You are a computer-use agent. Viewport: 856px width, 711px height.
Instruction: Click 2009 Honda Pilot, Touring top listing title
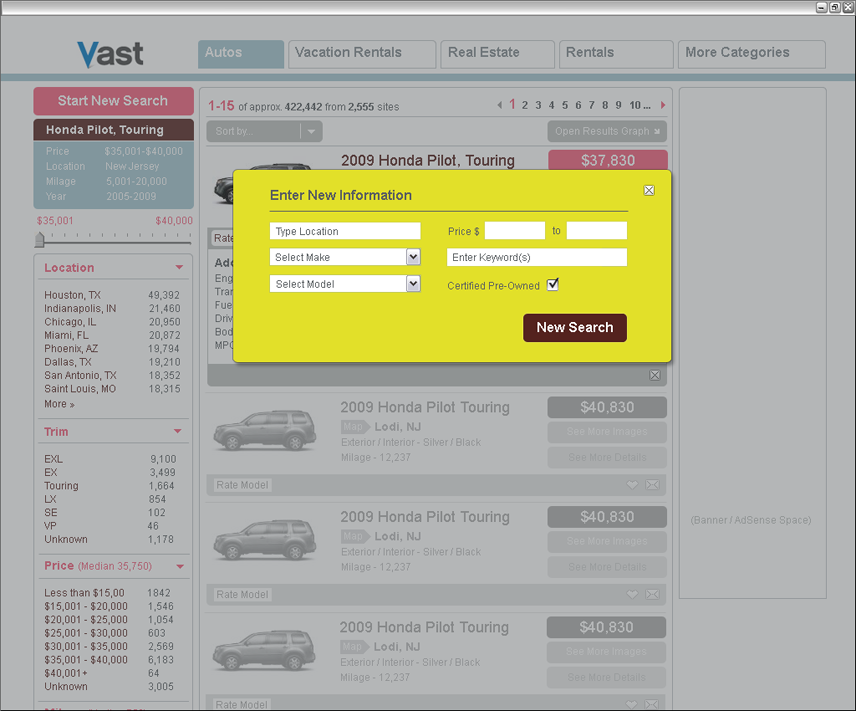pos(428,161)
